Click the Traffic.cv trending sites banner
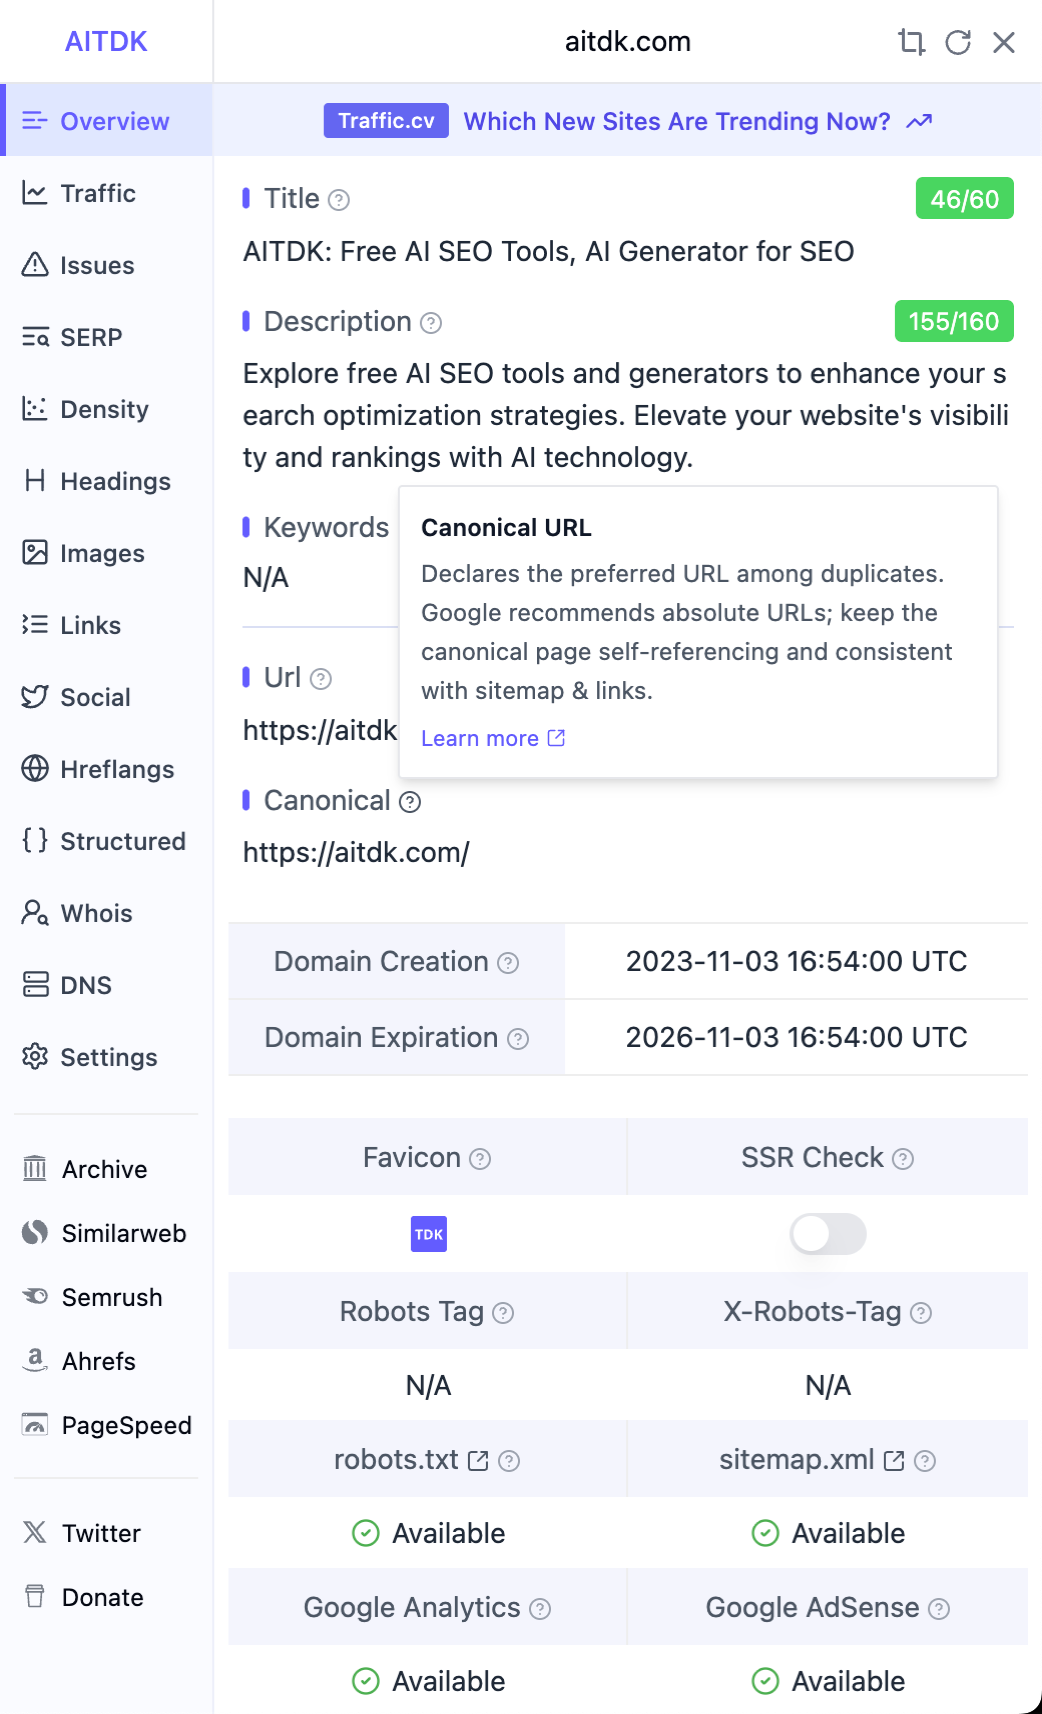This screenshot has width=1042, height=1714. point(627,121)
